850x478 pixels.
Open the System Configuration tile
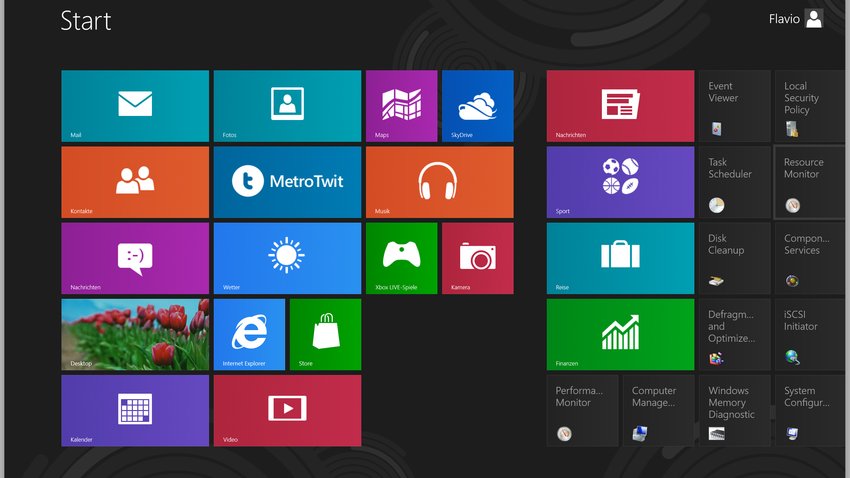pos(810,411)
